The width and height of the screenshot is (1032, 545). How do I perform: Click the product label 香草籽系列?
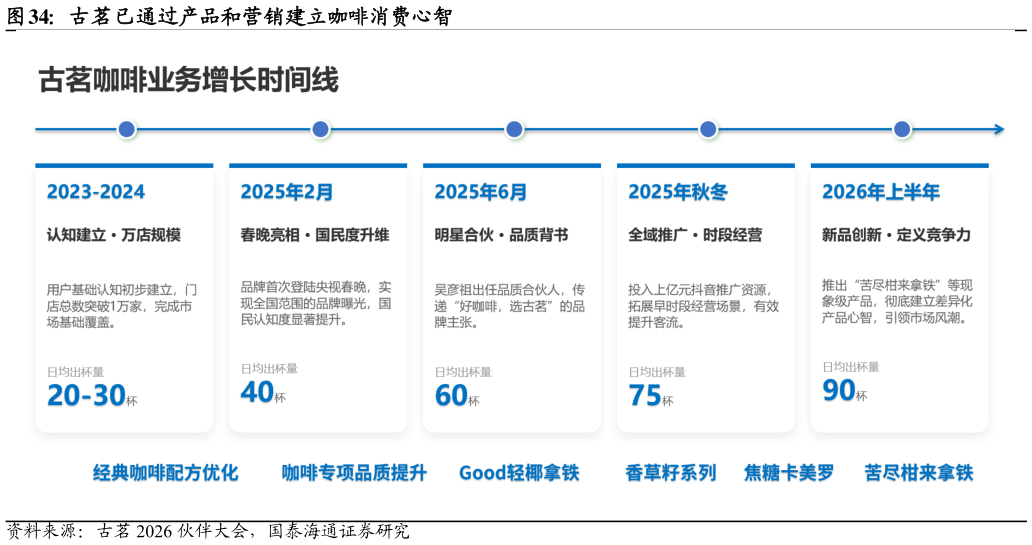[x=671, y=473]
